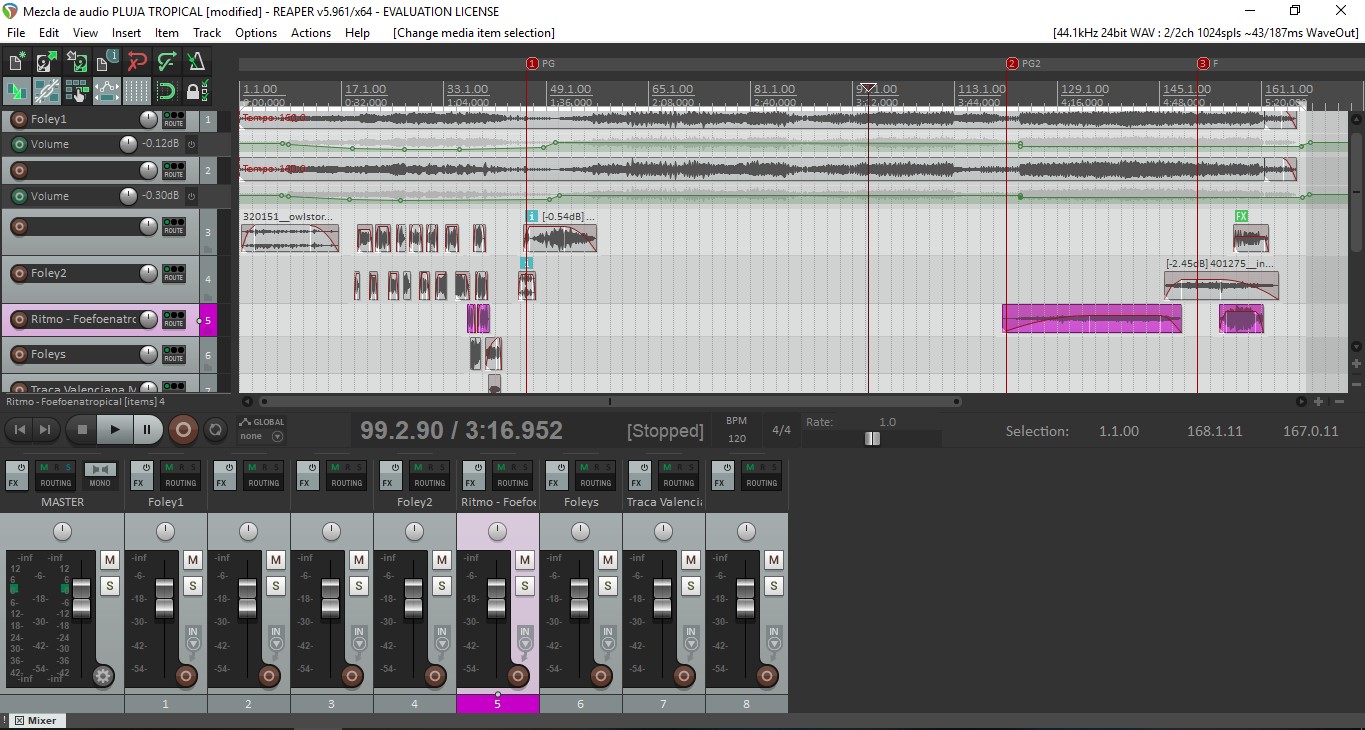Screen dimensions: 1365x730
Task: Click the PG2 marker on the timeline
Action: (x=1013, y=64)
